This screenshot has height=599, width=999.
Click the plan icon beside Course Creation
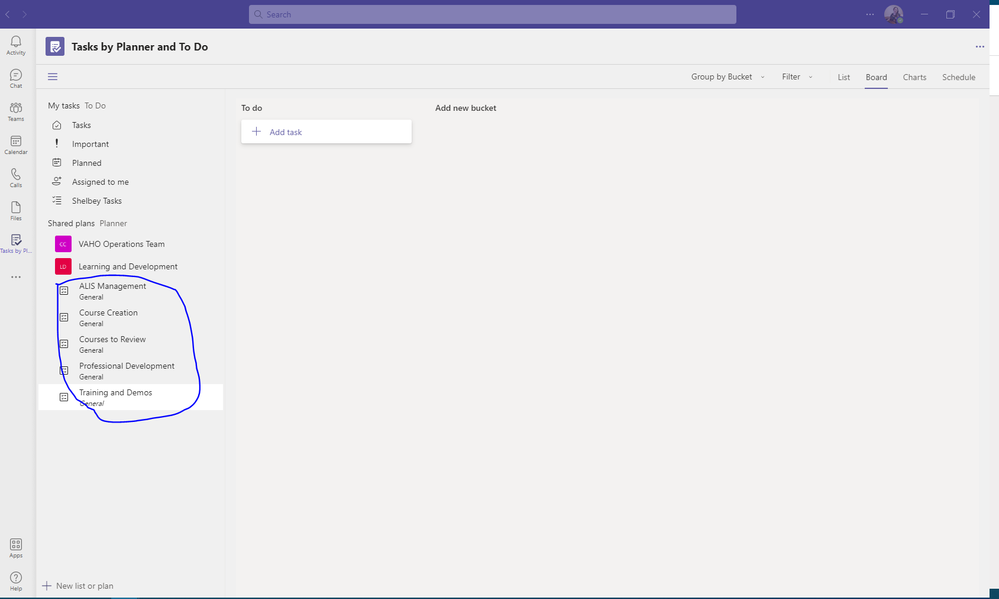(64, 317)
